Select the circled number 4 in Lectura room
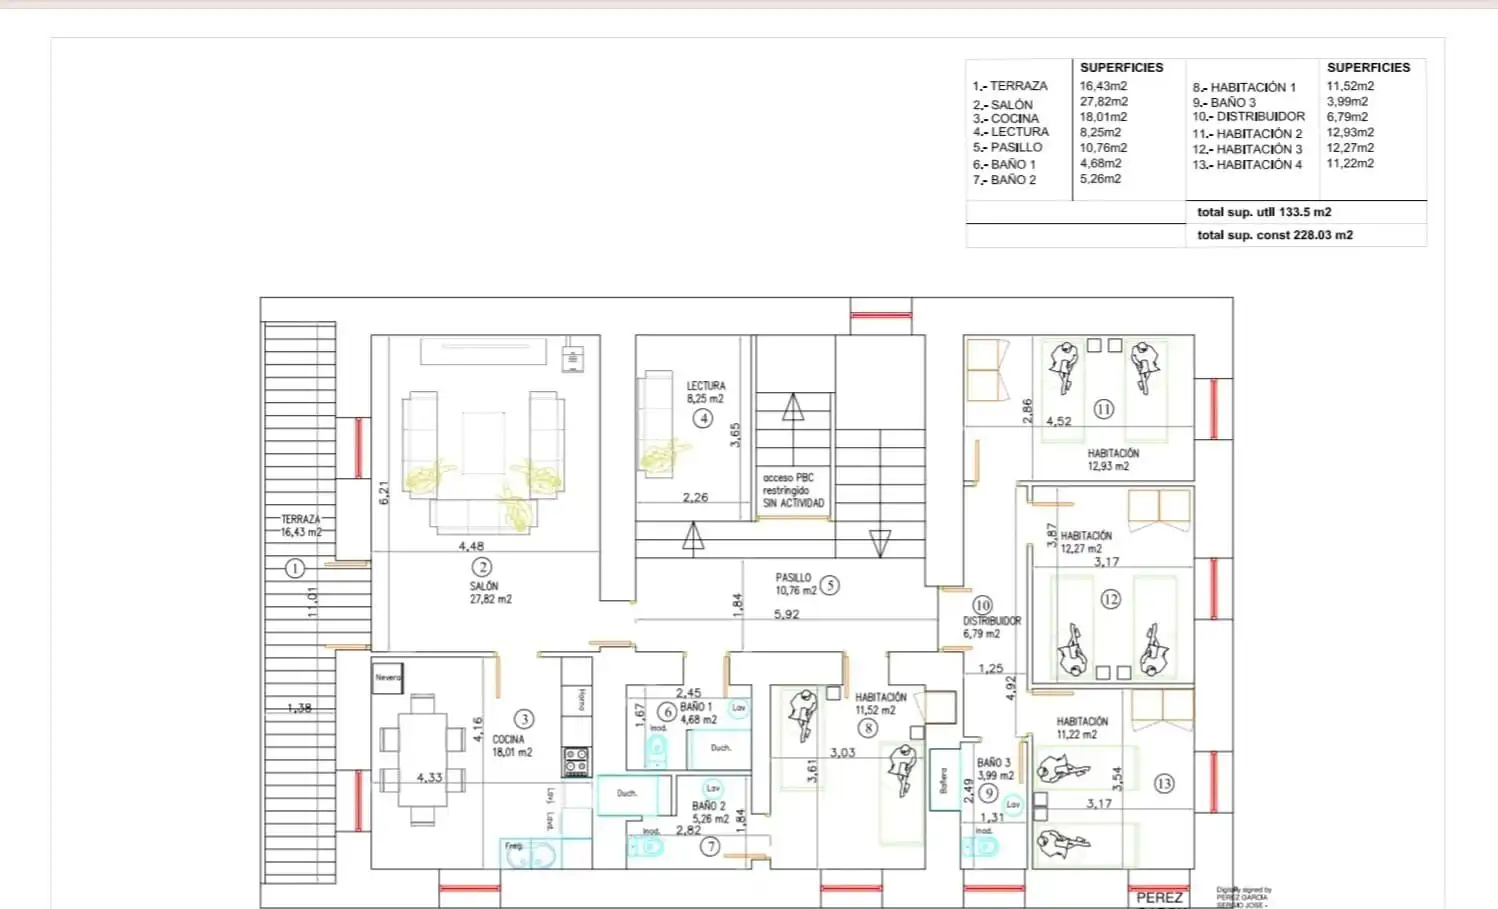 (x=703, y=419)
